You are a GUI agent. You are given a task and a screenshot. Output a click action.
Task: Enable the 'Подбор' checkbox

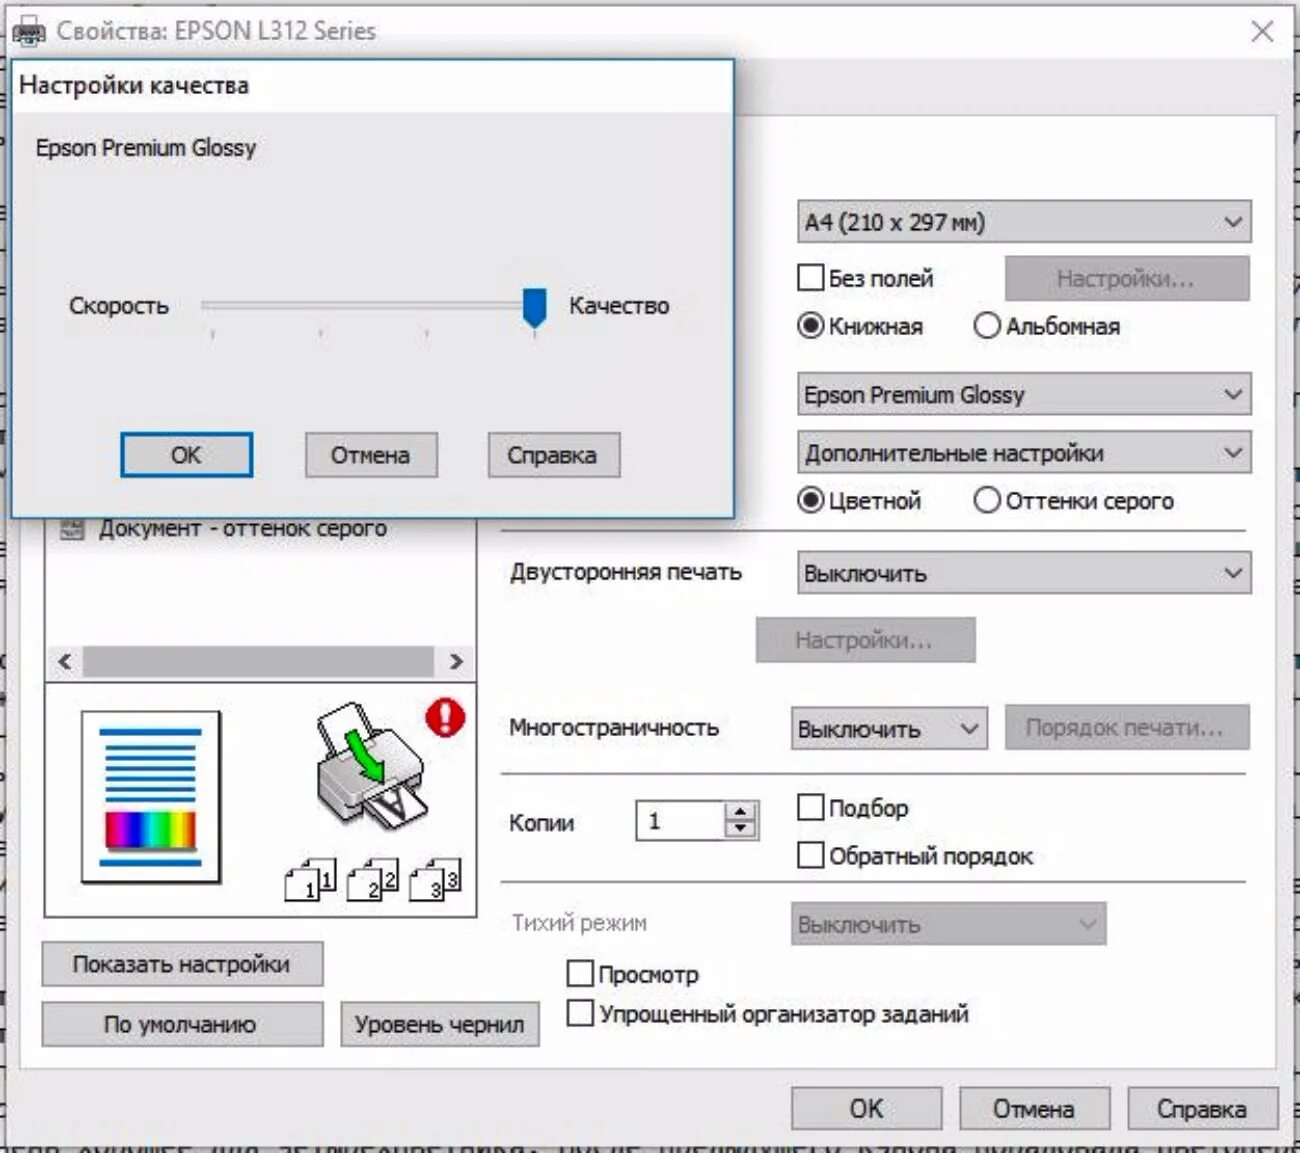(x=810, y=807)
